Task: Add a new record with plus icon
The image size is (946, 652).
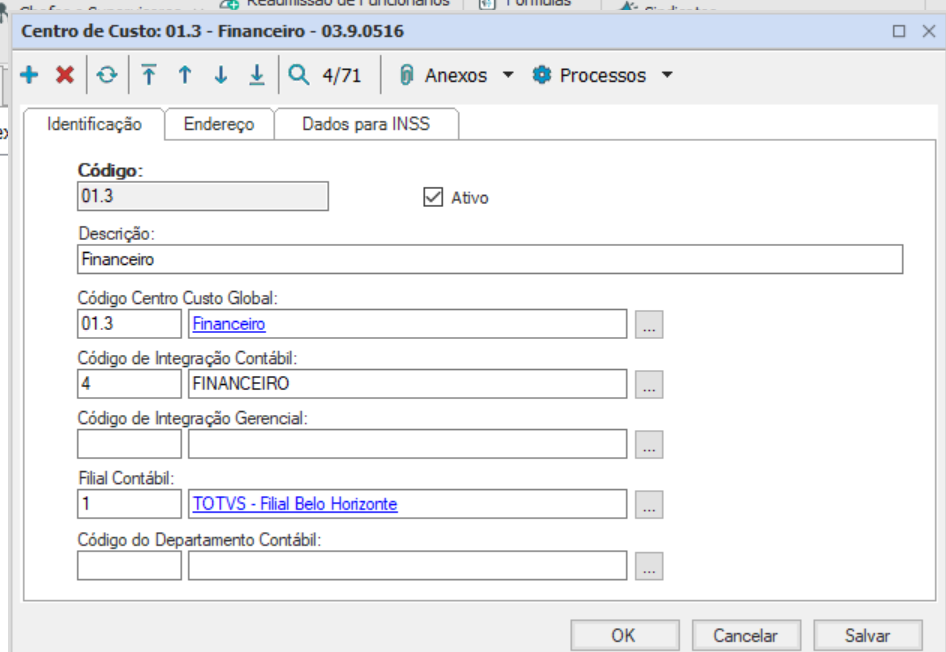Action: (29, 75)
